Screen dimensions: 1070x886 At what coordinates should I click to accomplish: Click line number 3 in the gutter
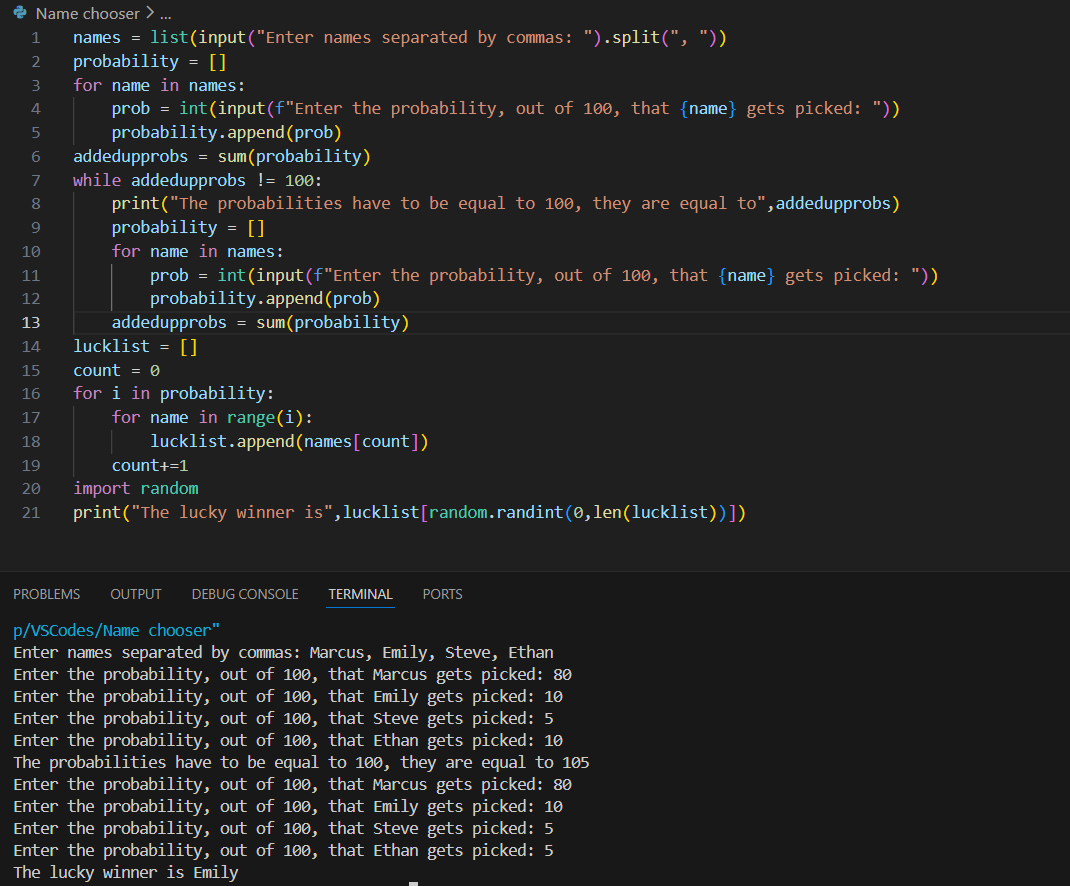click(35, 85)
